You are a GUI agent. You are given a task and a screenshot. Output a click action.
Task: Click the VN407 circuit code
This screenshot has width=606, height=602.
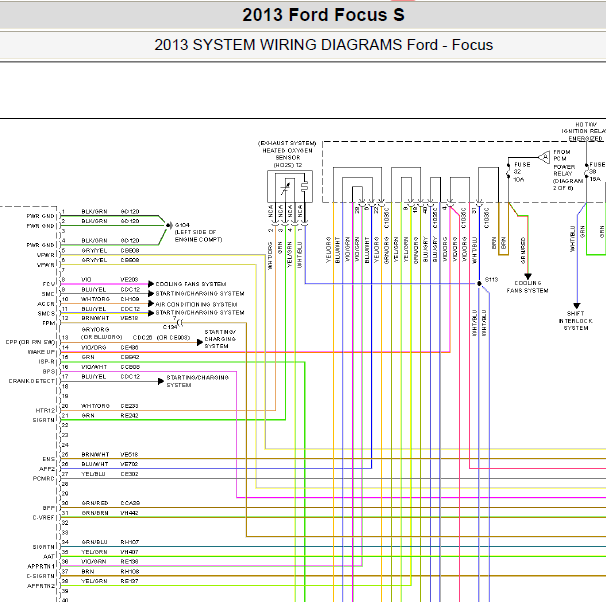(x=129, y=552)
